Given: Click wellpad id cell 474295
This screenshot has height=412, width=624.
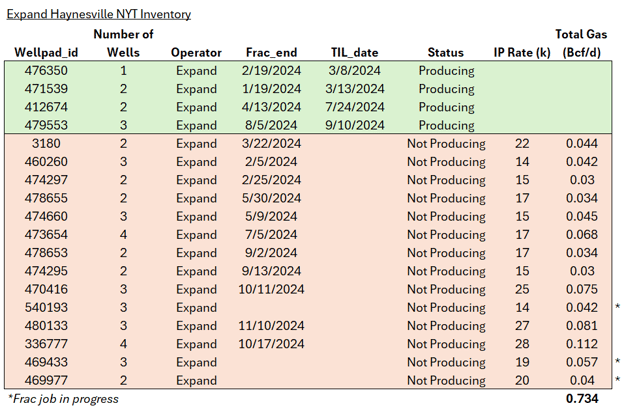Looking at the screenshot, I should (x=46, y=271).
